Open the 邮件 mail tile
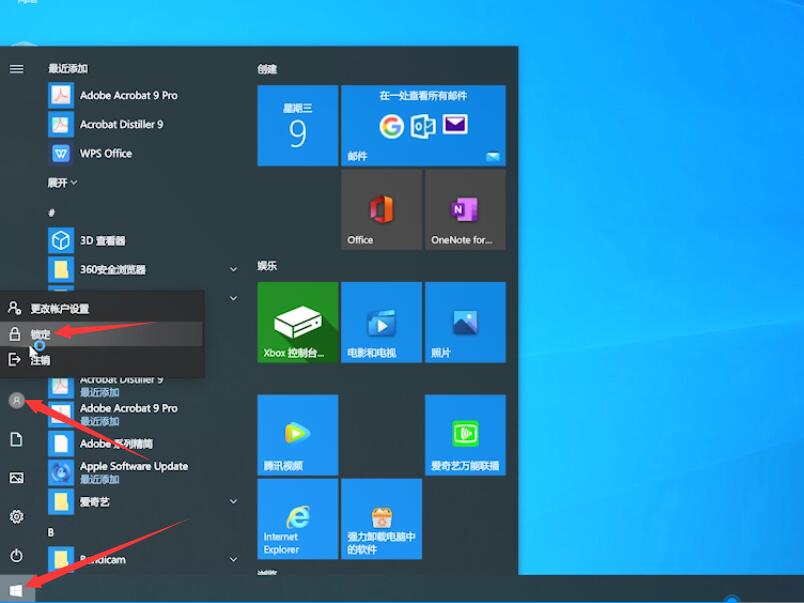The width and height of the screenshot is (804, 603). pos(424,126)
